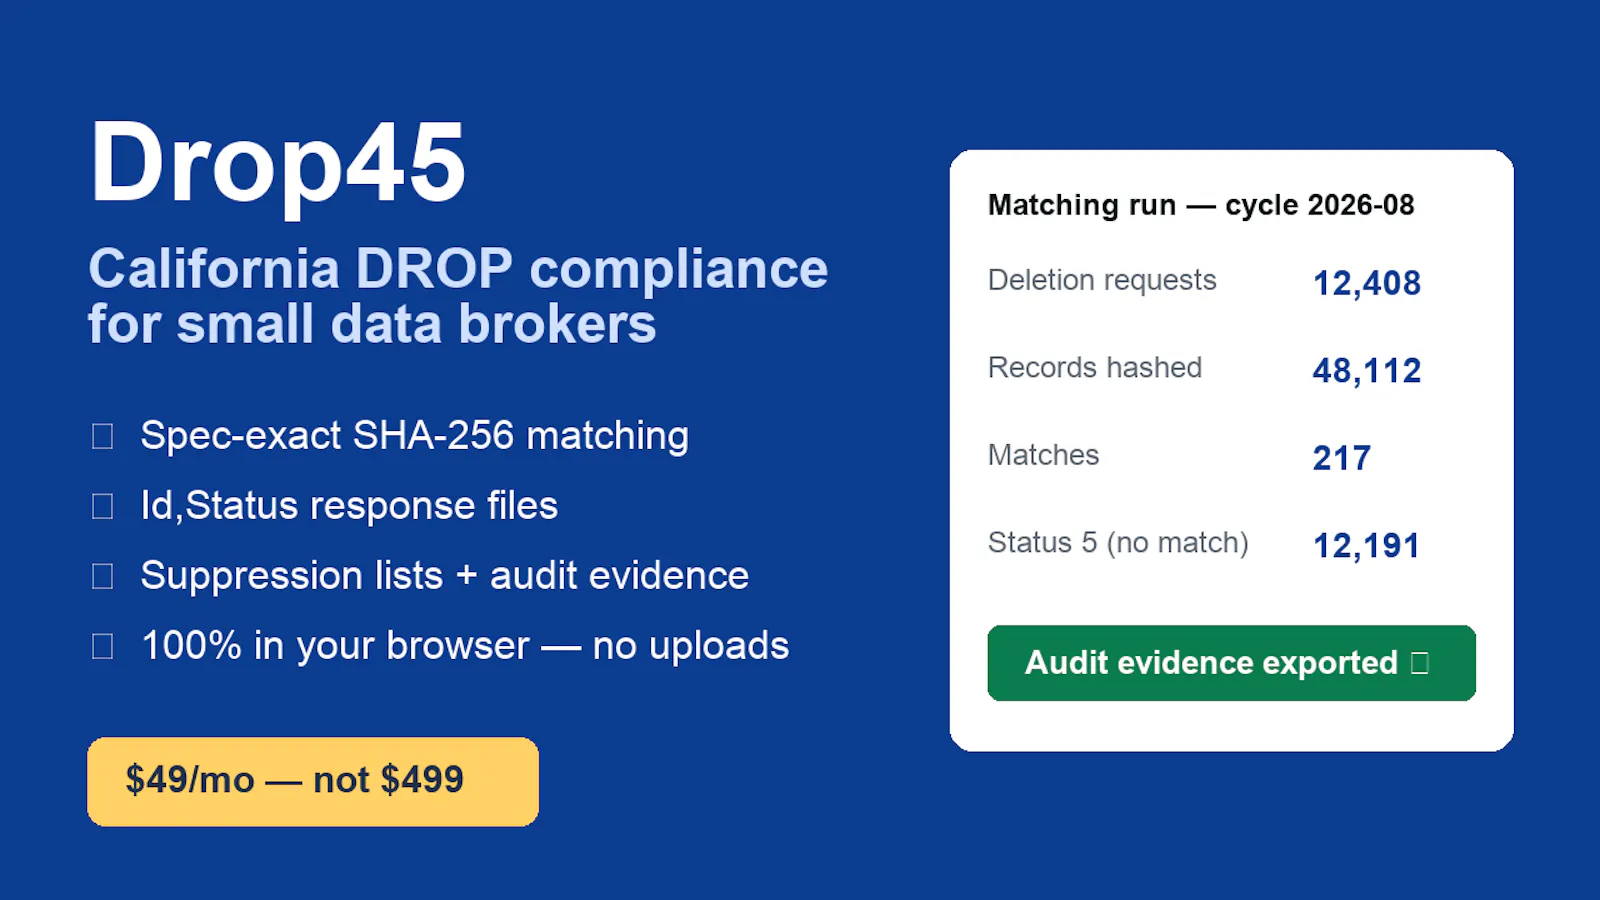Click the Records hashed label
The height and width of the screenshot is (900, 1600).
click(1095, 367)
